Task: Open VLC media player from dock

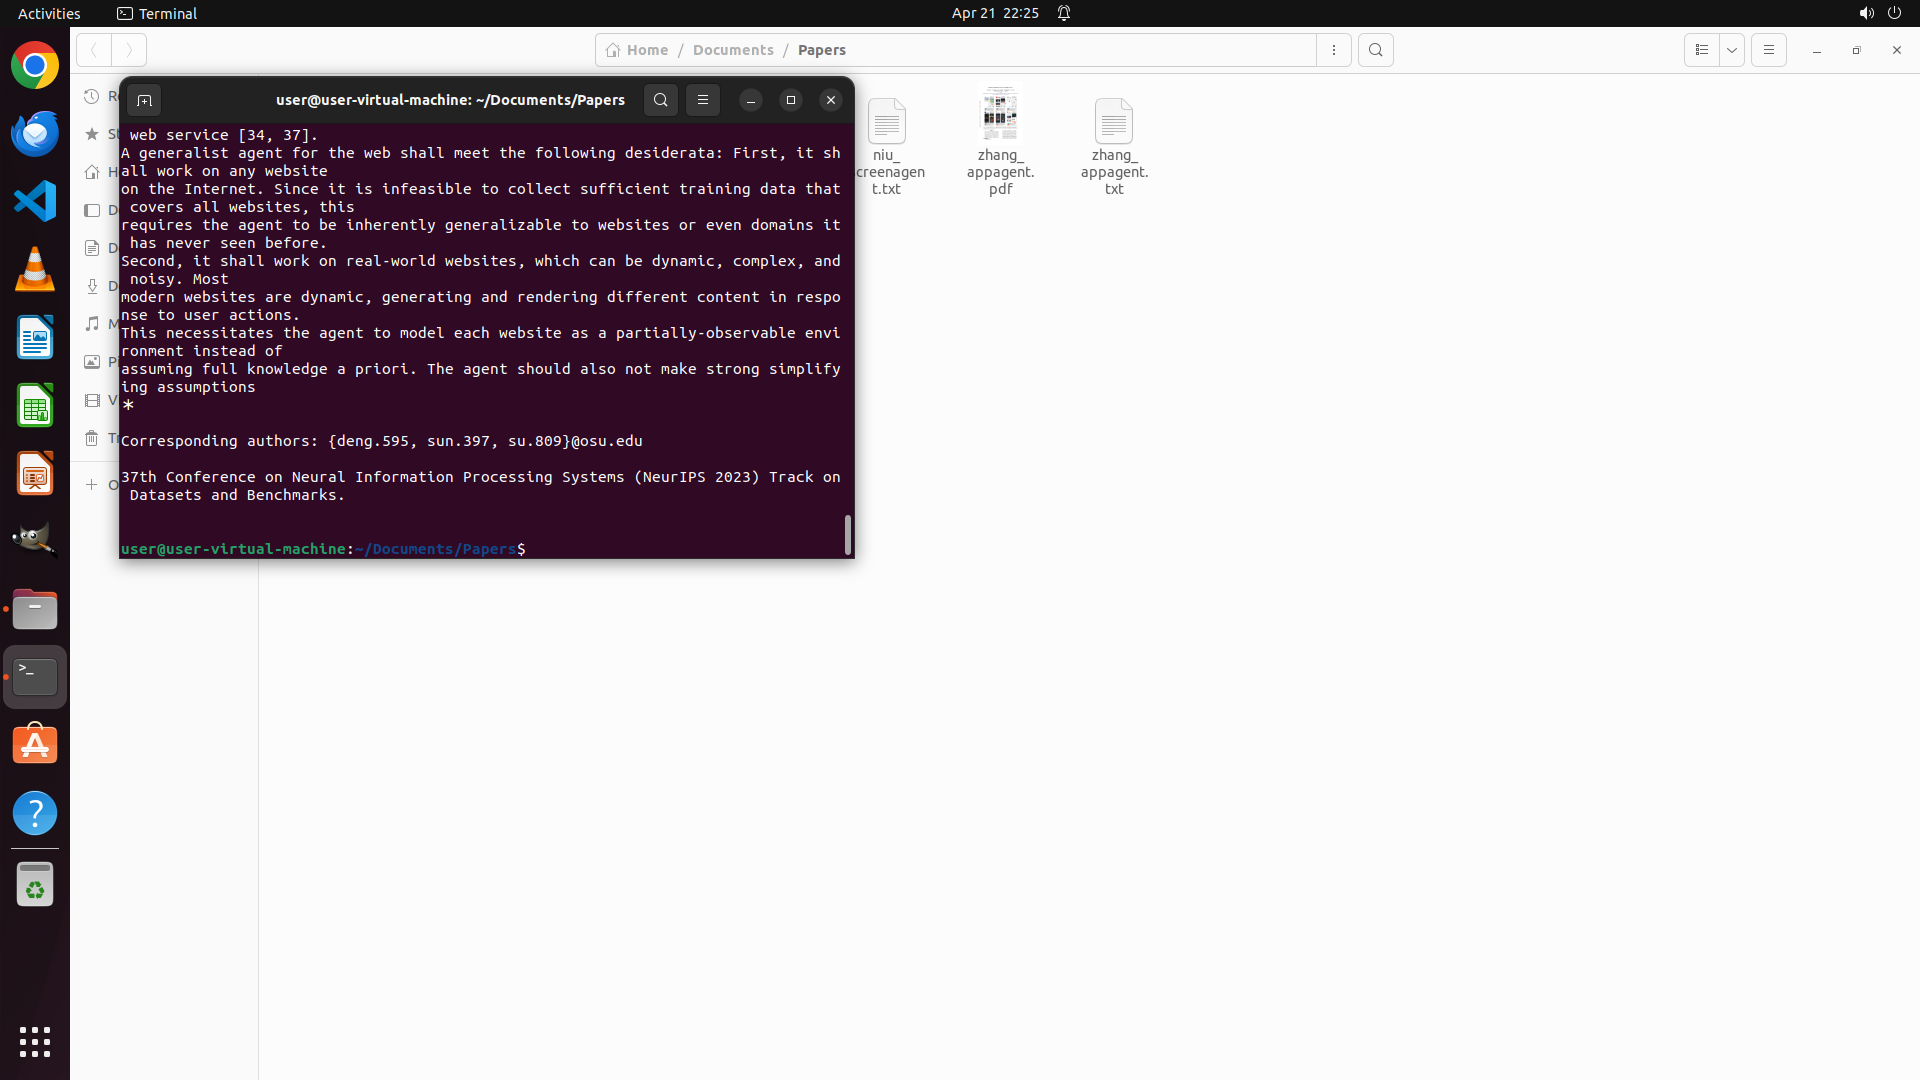Action: [35, 270]
